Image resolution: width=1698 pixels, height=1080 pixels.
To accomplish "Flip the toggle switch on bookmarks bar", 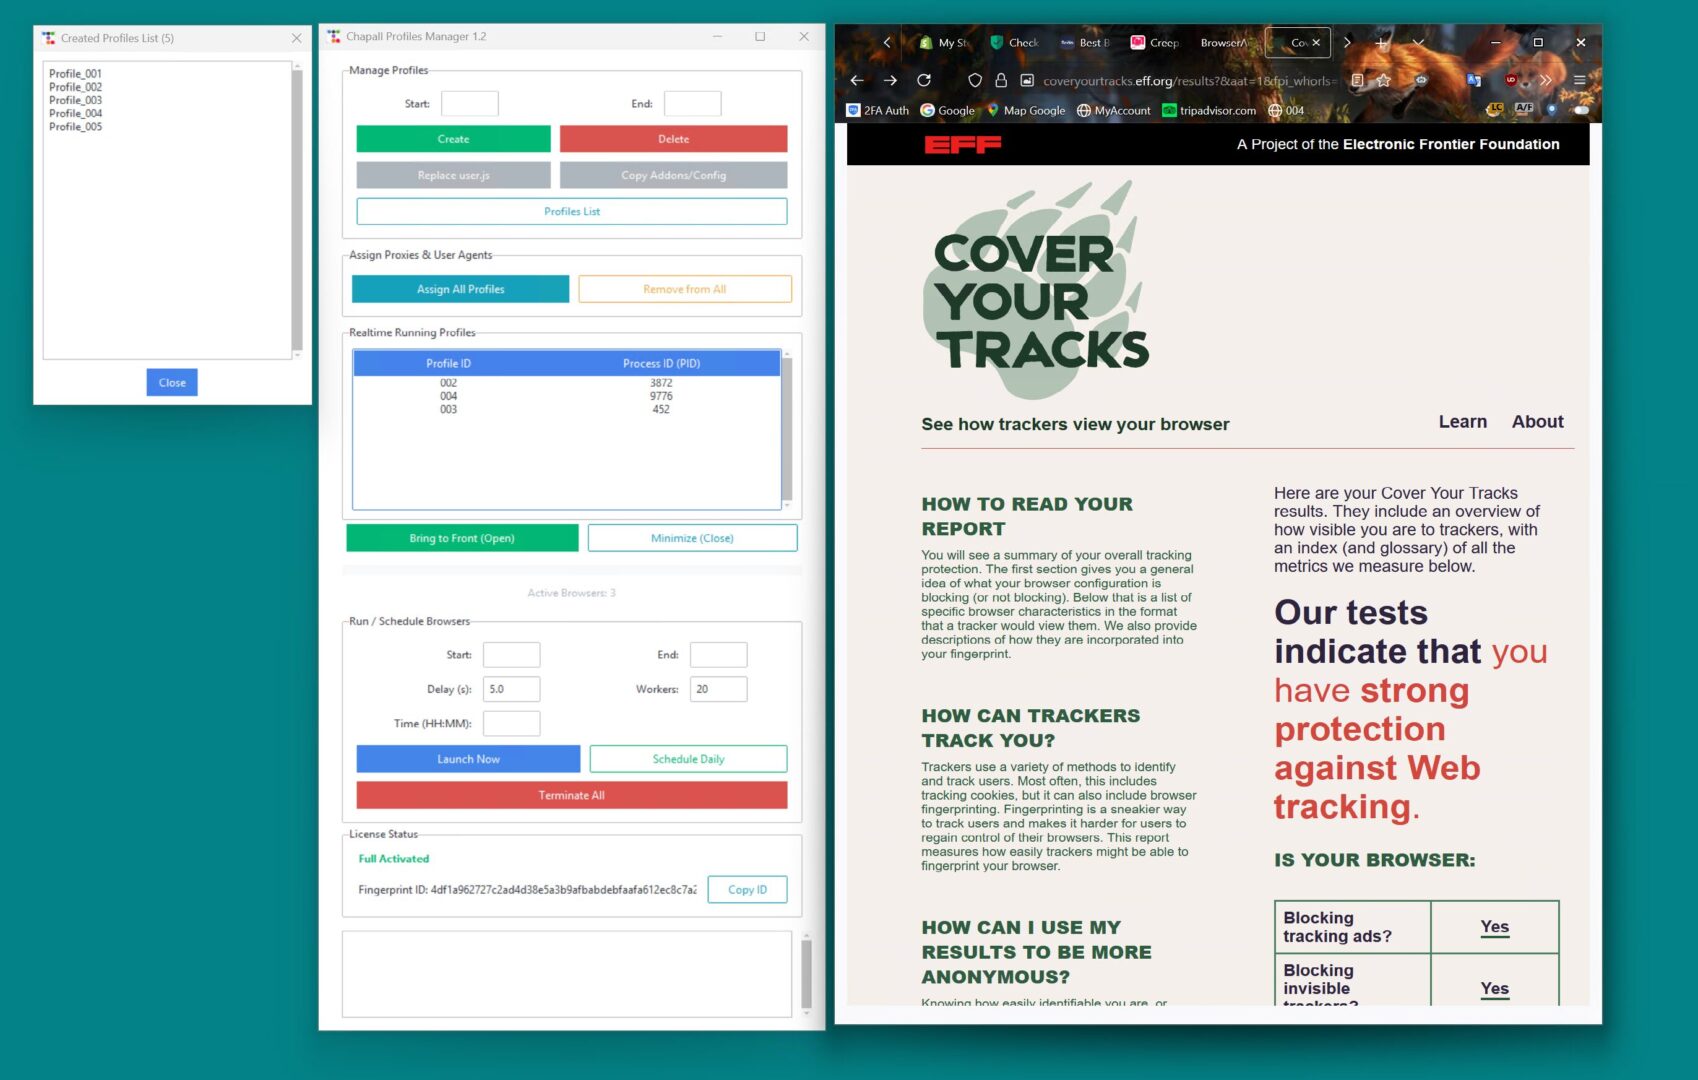I will tap(1581, 110).
